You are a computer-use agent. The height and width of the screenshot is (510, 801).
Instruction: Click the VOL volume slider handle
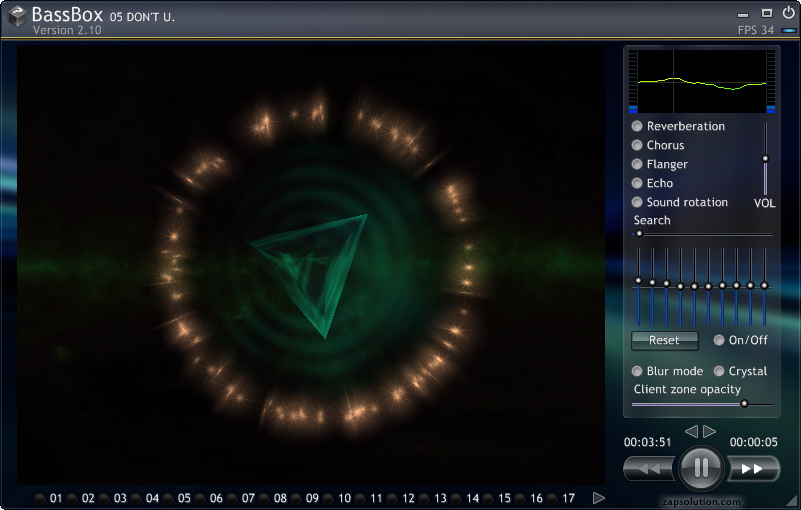[x=765, y=158]
